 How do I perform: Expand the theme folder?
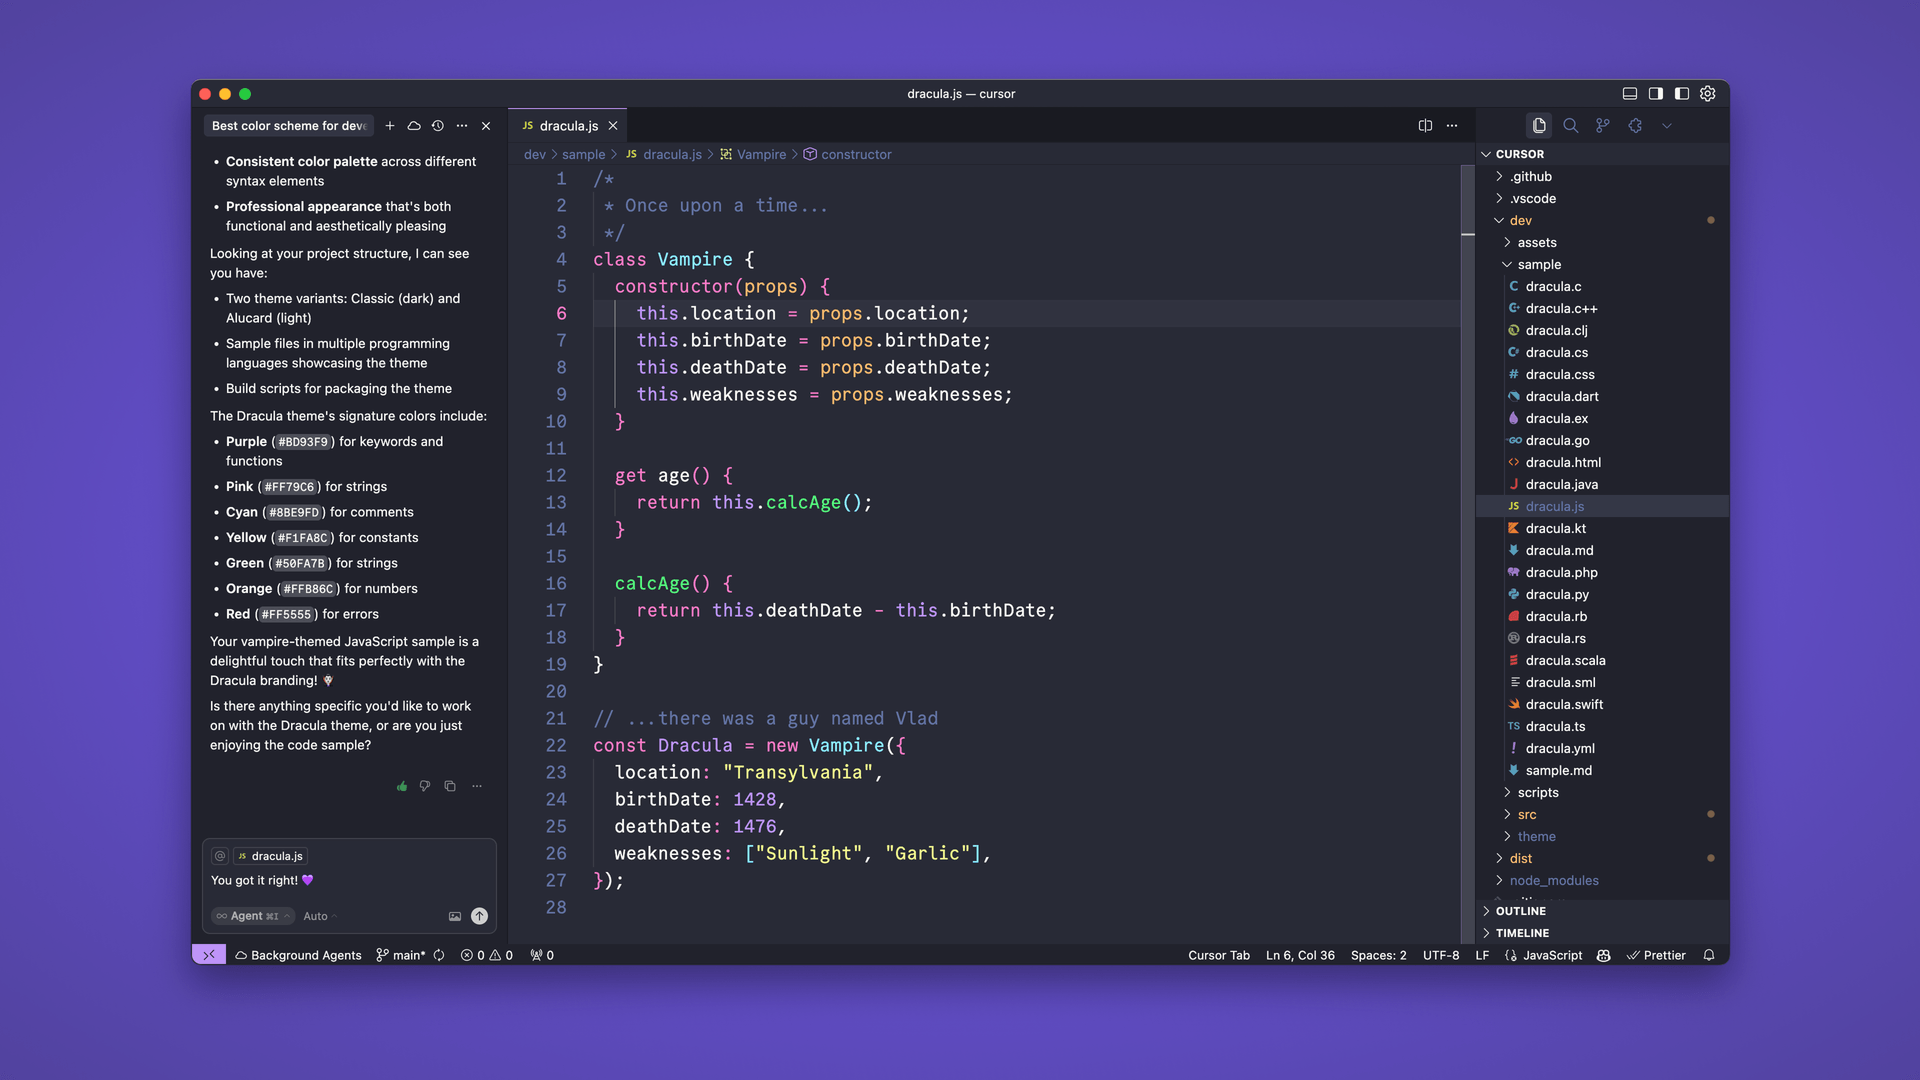pos(1536,836)
